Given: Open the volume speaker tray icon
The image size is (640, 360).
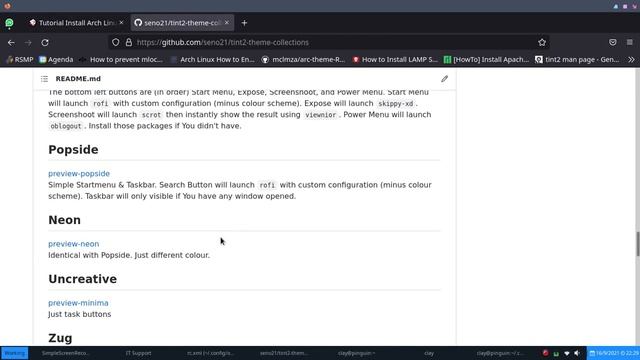Looking at the screenshot, I should click(577, 353).
